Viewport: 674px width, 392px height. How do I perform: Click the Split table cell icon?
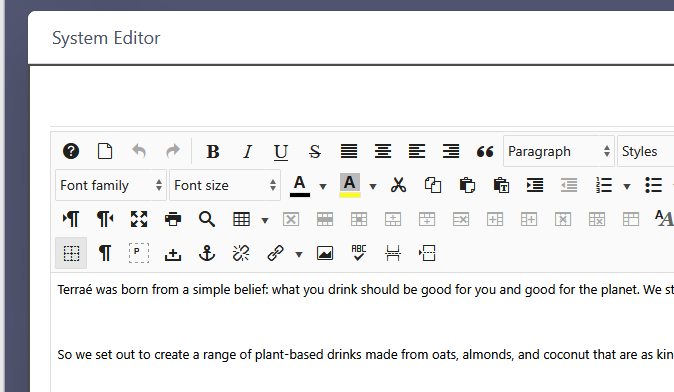[597, 219]
